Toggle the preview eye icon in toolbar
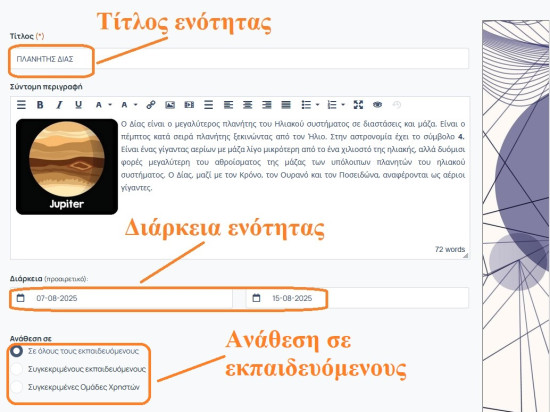 [377, 104]
